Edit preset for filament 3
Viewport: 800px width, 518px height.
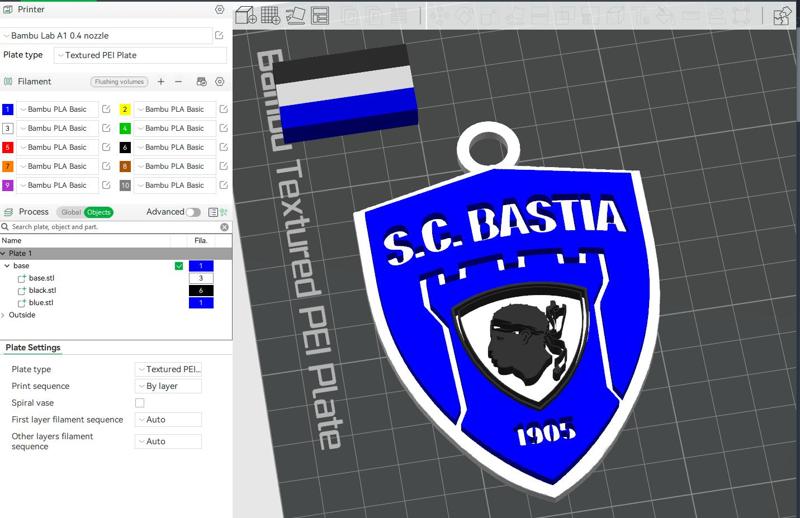[x=106, y=128]
